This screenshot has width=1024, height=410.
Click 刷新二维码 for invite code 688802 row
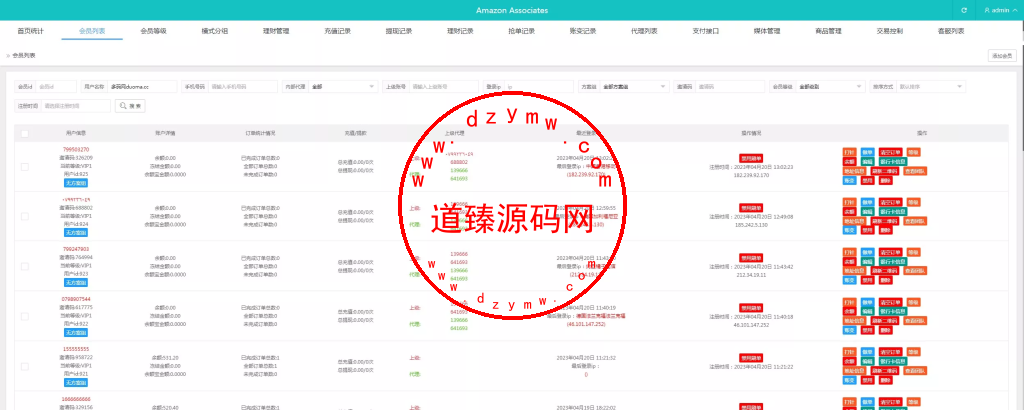[885, 221]
